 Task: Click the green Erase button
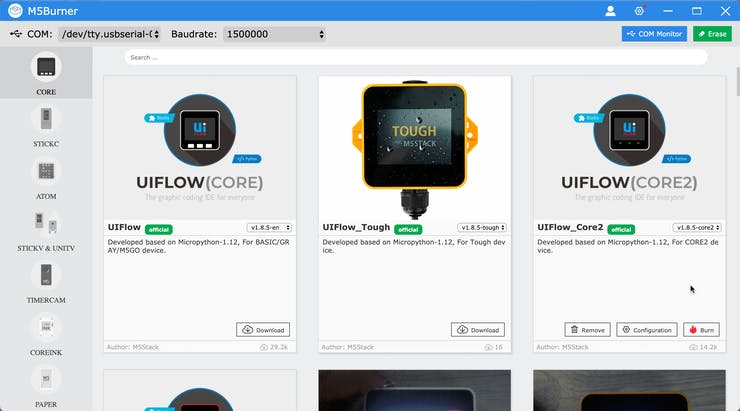[712, 34]
